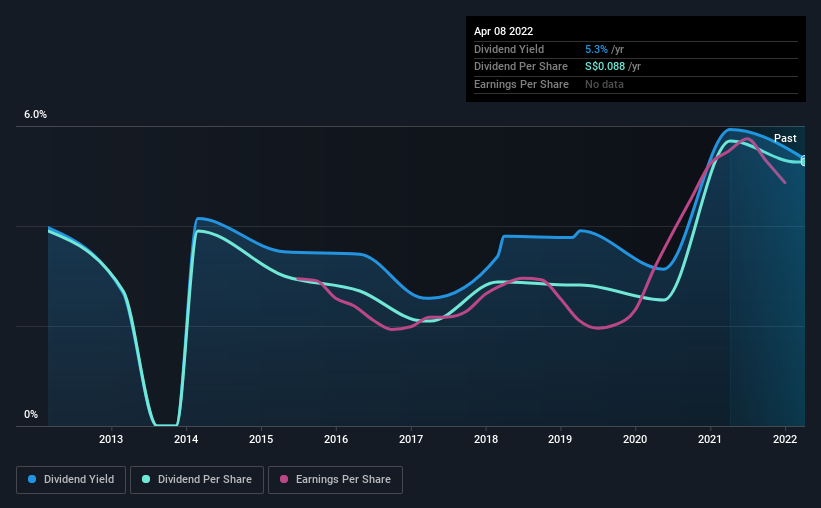Image resolution: width=821 pixels, height=508 pixels.
Task: Click the 5.3% Dividend Yield value in tooltip
Action: tap(596, 49)
